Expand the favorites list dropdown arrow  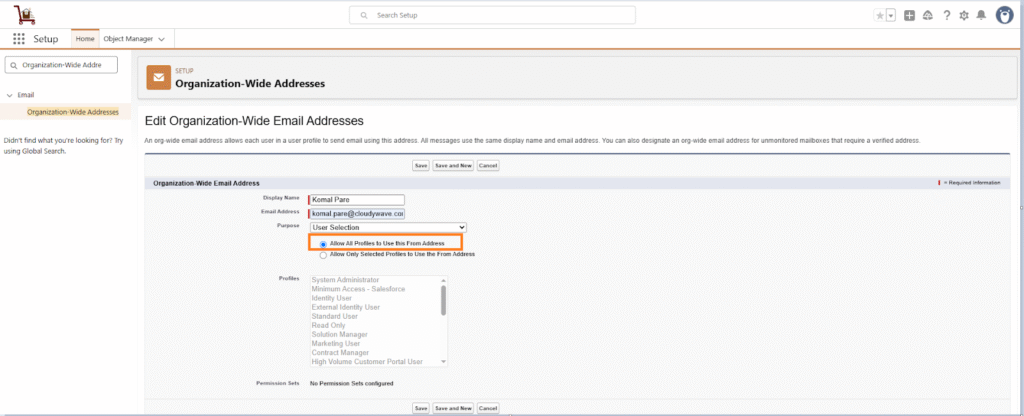point(890,15)
